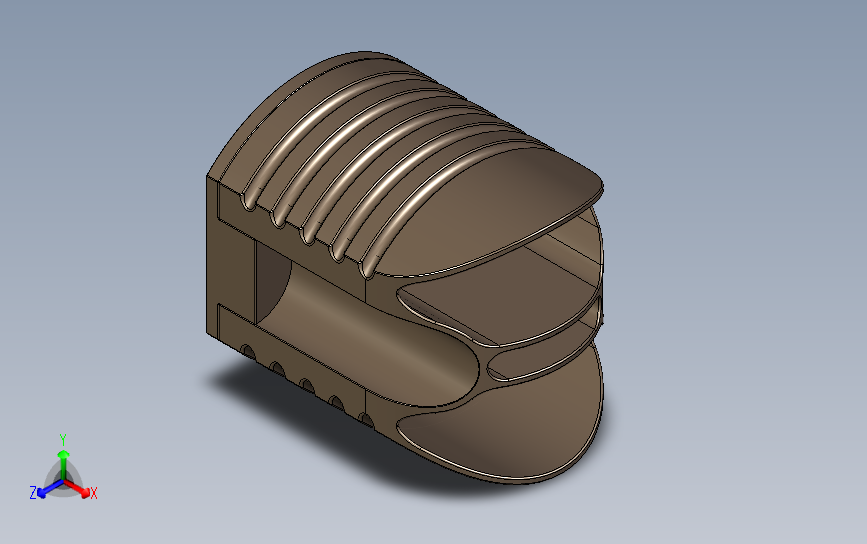Click the green Y axis arrow
Viewport: 867px width, 544px height.
pos(63,457)
